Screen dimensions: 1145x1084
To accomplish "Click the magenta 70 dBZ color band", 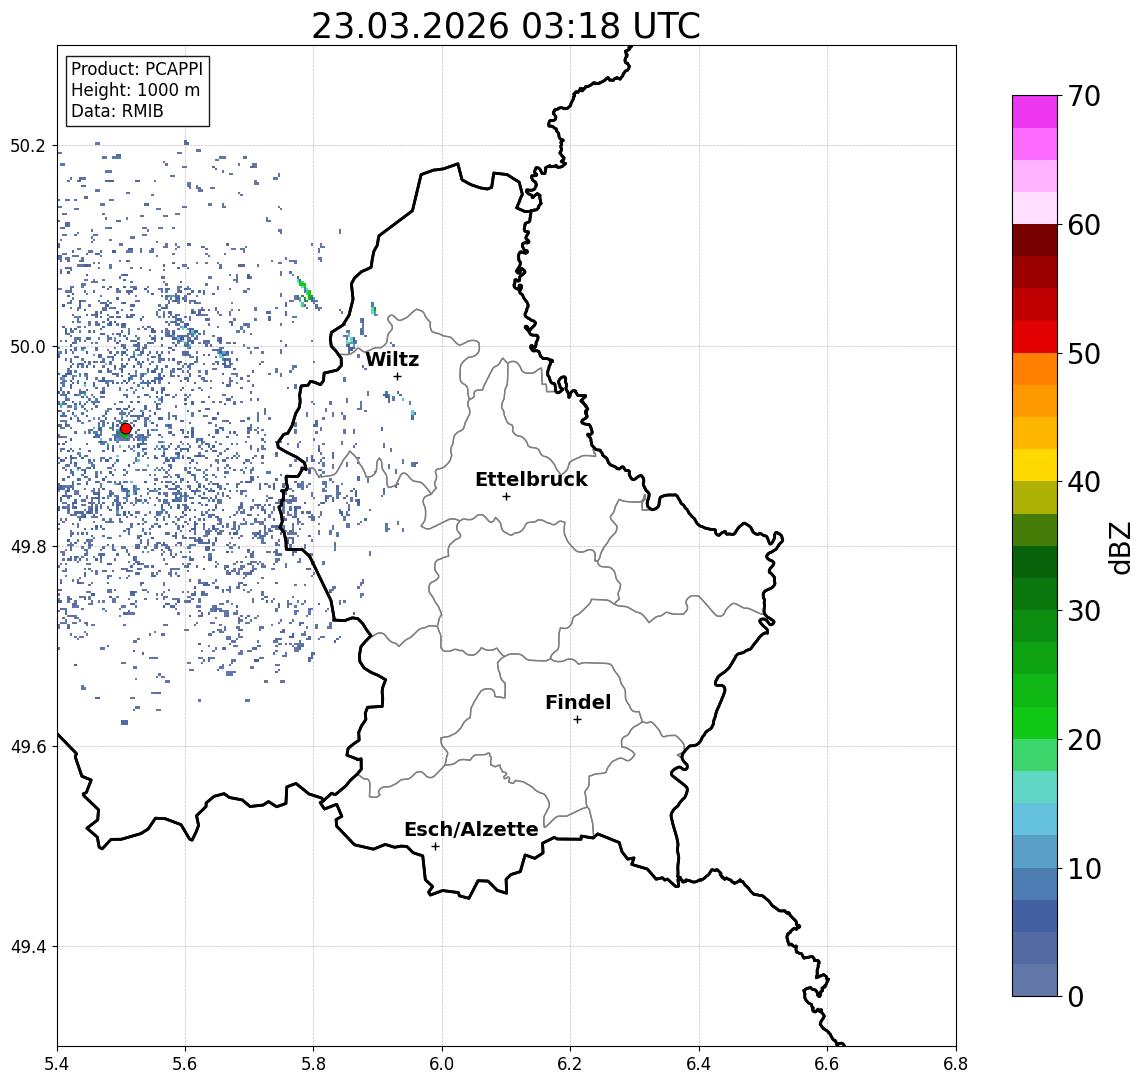I will 1035,112.
